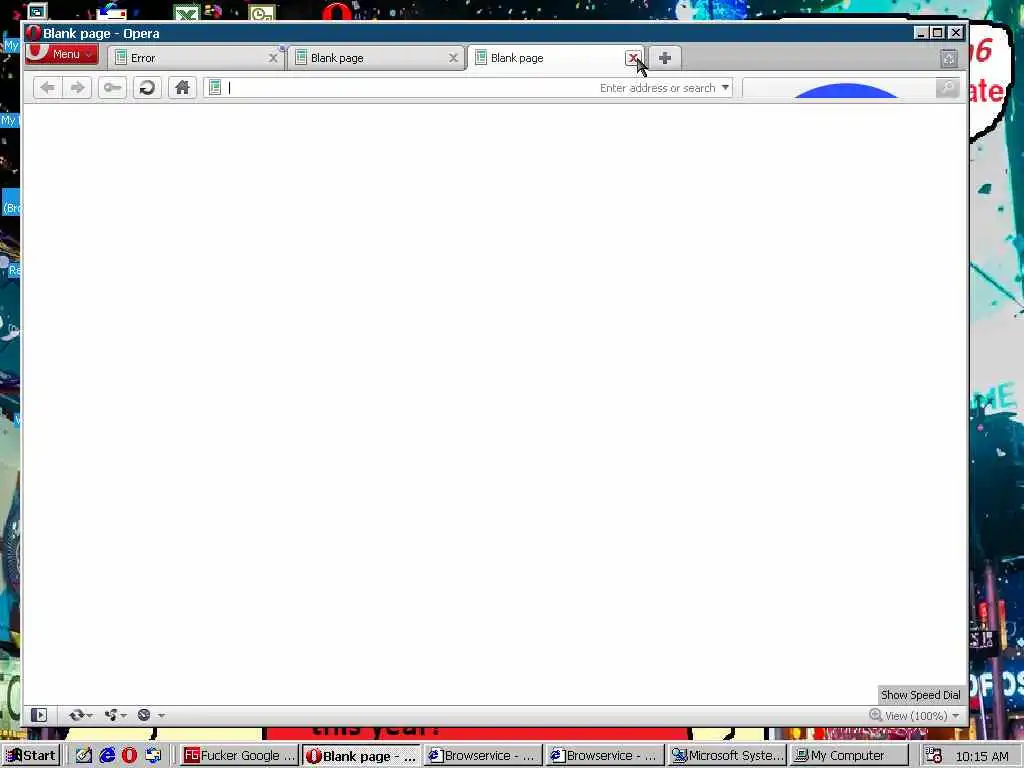
Task: Click the system tray scheduler icon
Action: [x=935, y=756]
